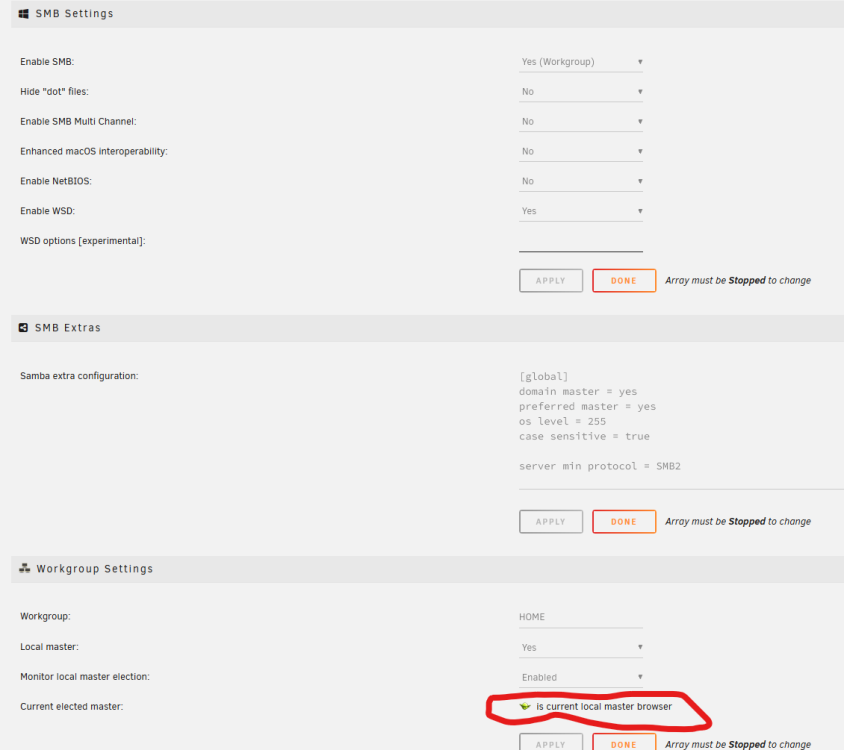844x750 pixels.
Task: Open Monitor local master election dropdown
Action: [581, 677]
